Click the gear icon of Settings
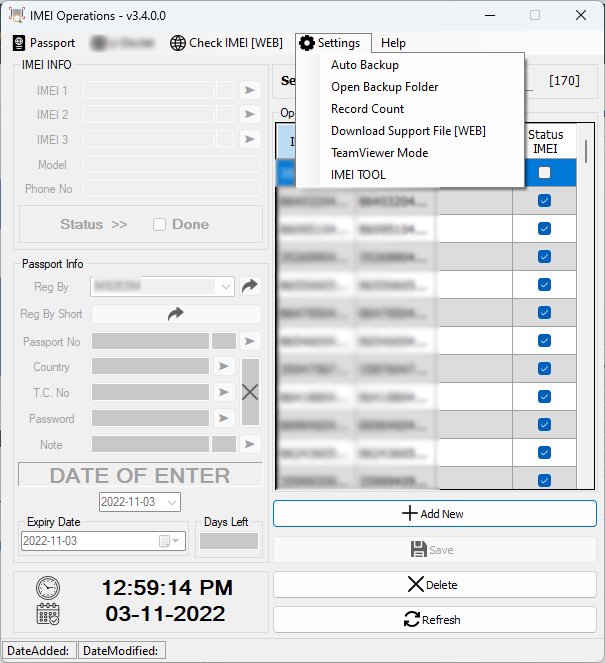The image size is (605, 663). [307, 43]
